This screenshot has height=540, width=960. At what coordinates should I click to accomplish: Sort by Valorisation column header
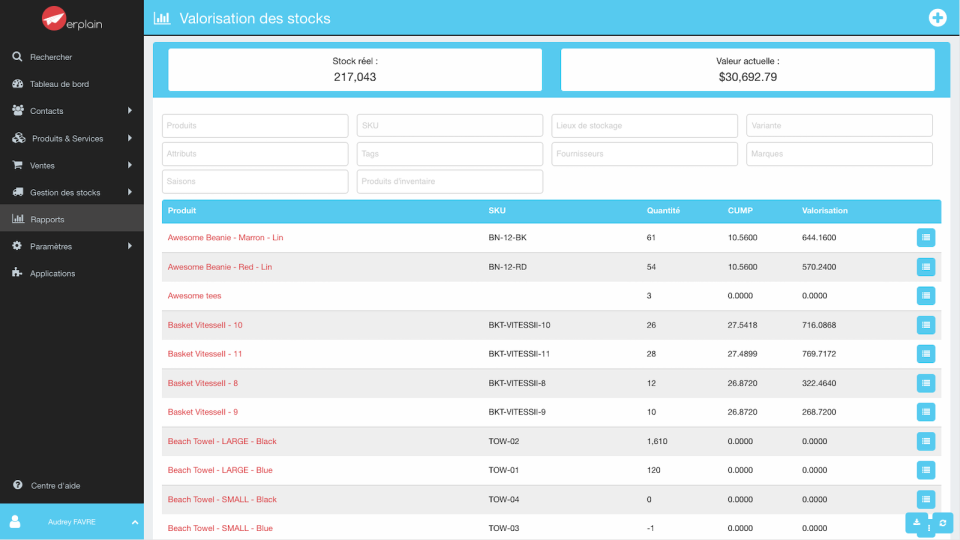(x=825, y=211)
